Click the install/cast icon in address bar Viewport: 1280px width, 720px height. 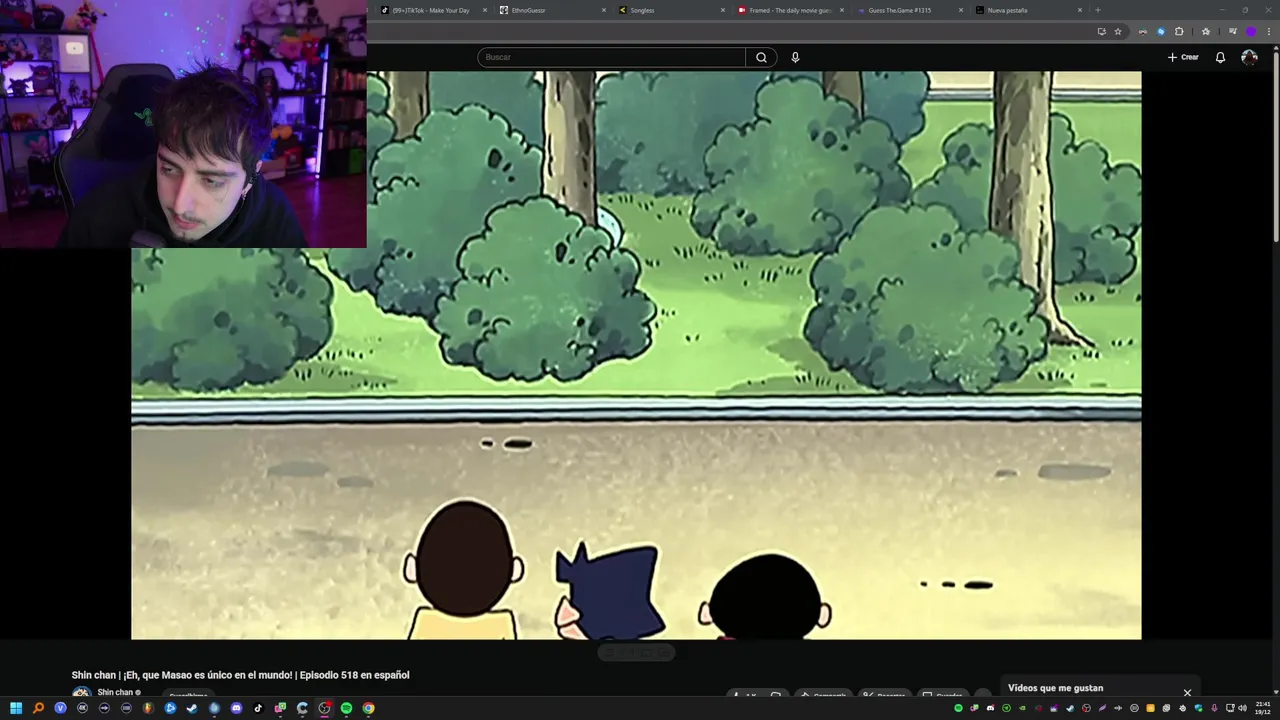(x=1101, y=31)
